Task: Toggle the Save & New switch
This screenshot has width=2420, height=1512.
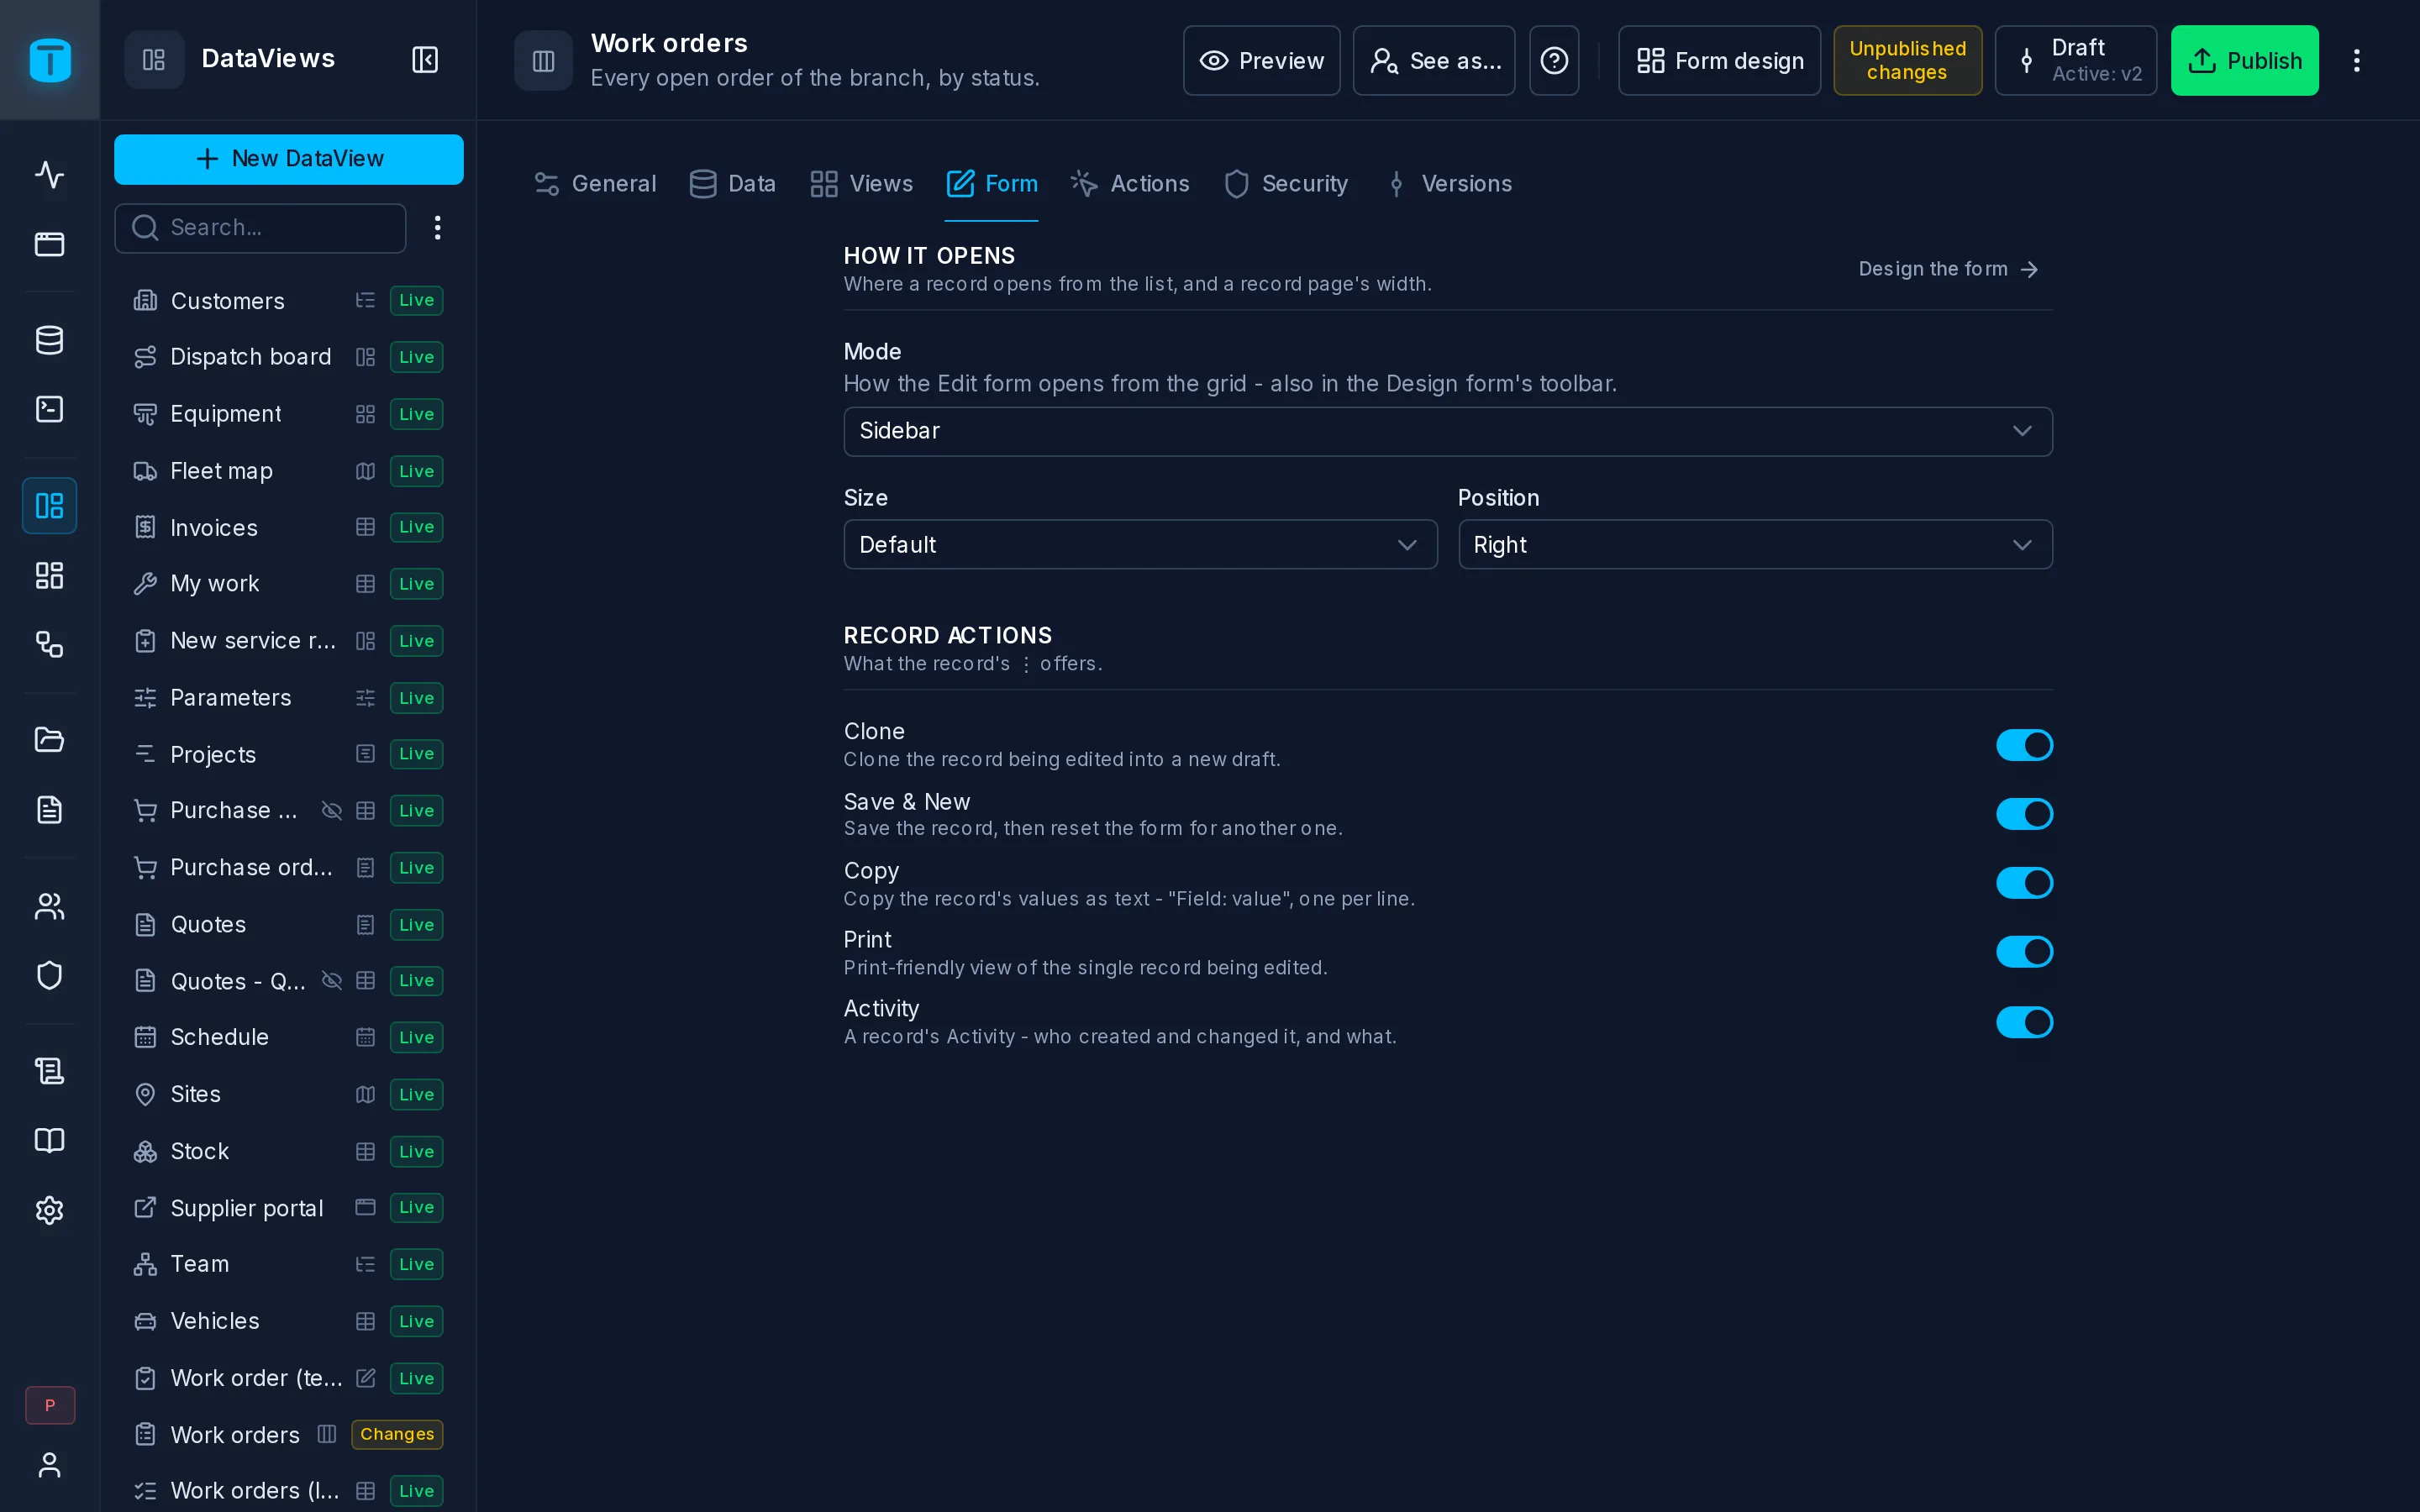Action: click(2024, 814)
